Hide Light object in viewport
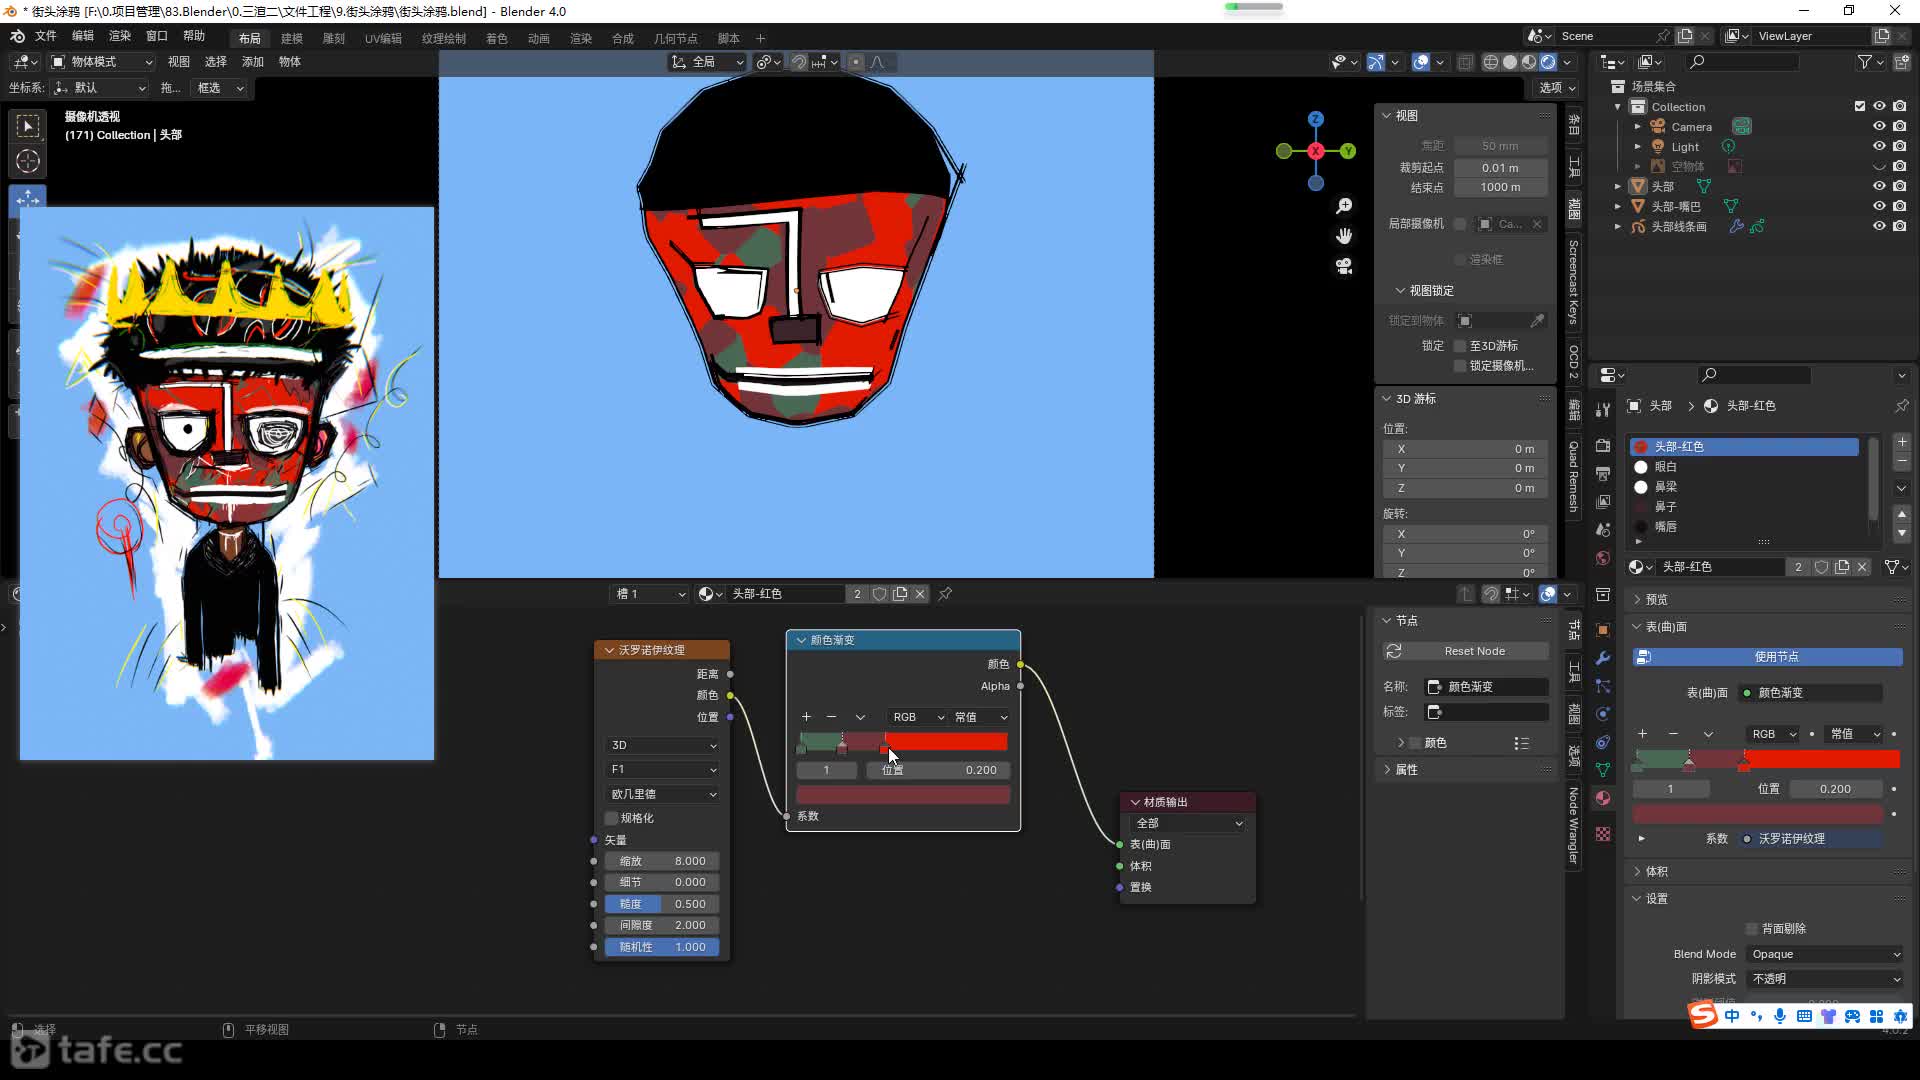This screenshot has width=1920, height=1080. (x=1879, y=147)
